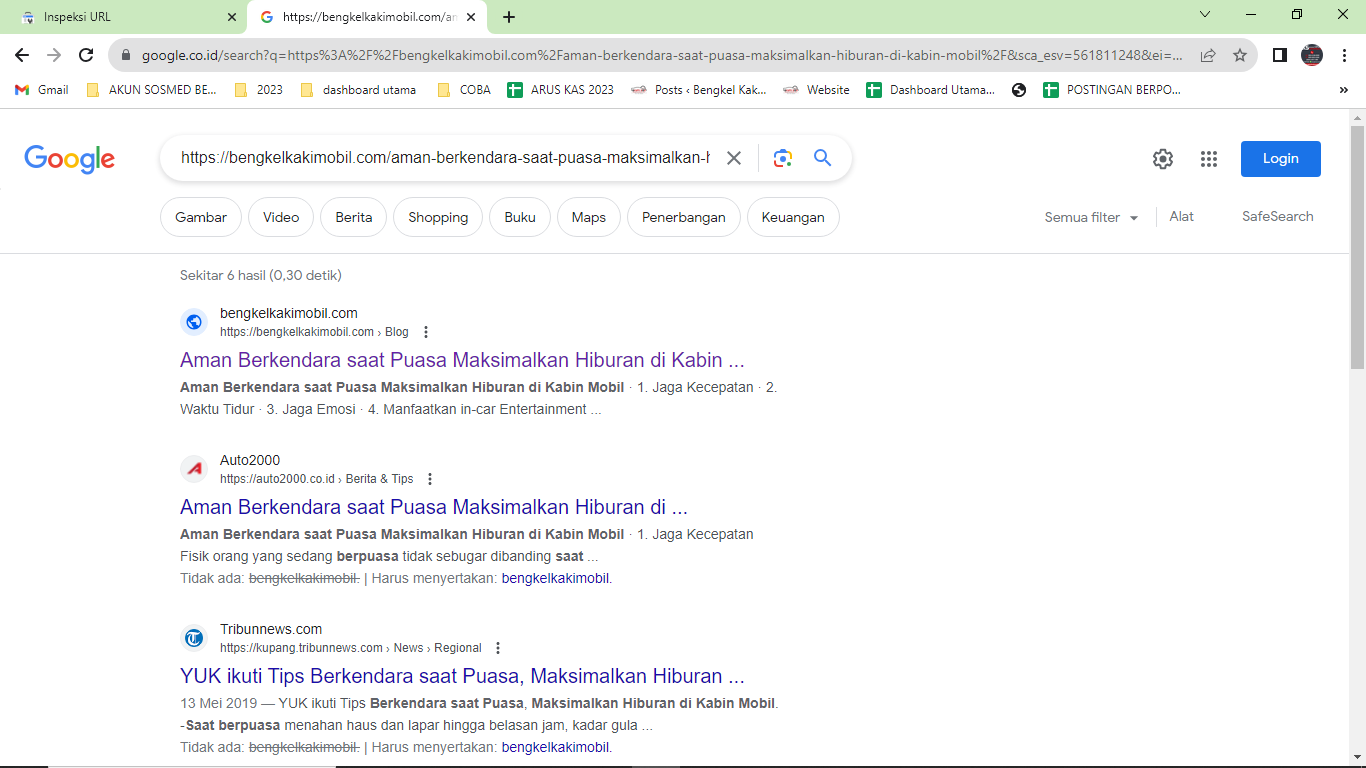Expand the Semua filter dropdown
Screen dimensions: 1366x768
point(1091,217)
